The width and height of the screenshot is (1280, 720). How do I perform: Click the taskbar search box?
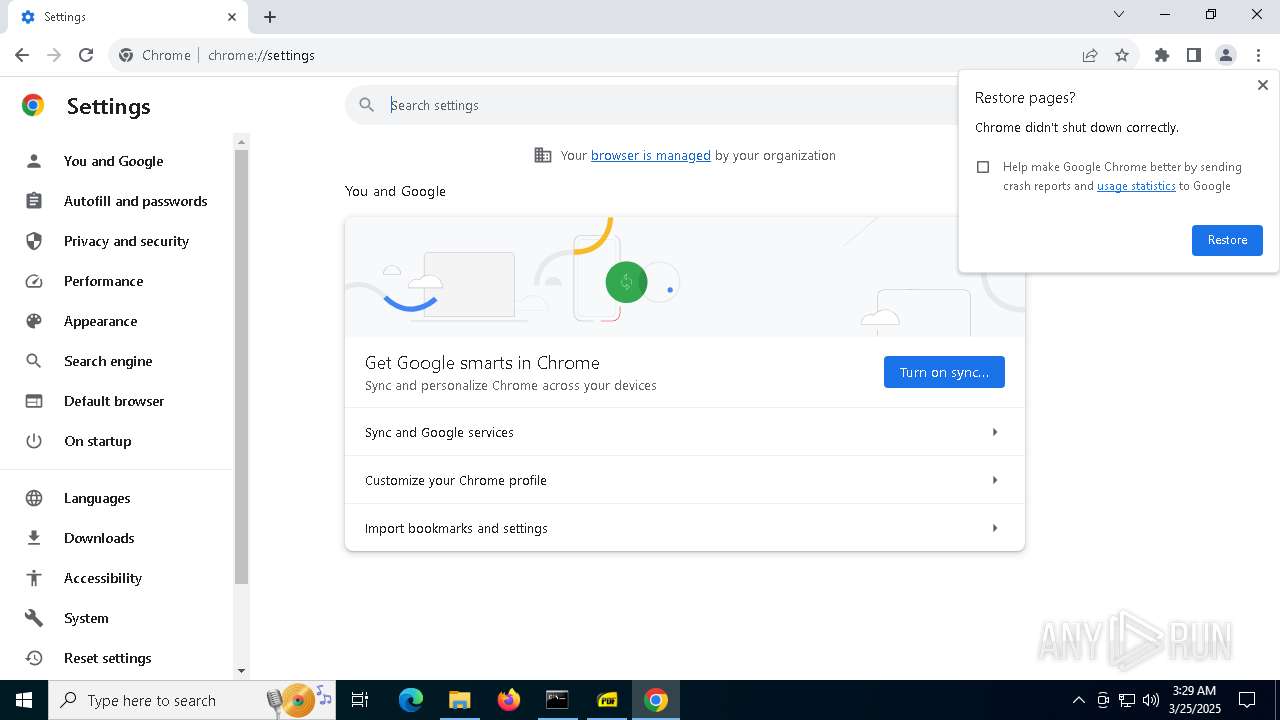193,700
